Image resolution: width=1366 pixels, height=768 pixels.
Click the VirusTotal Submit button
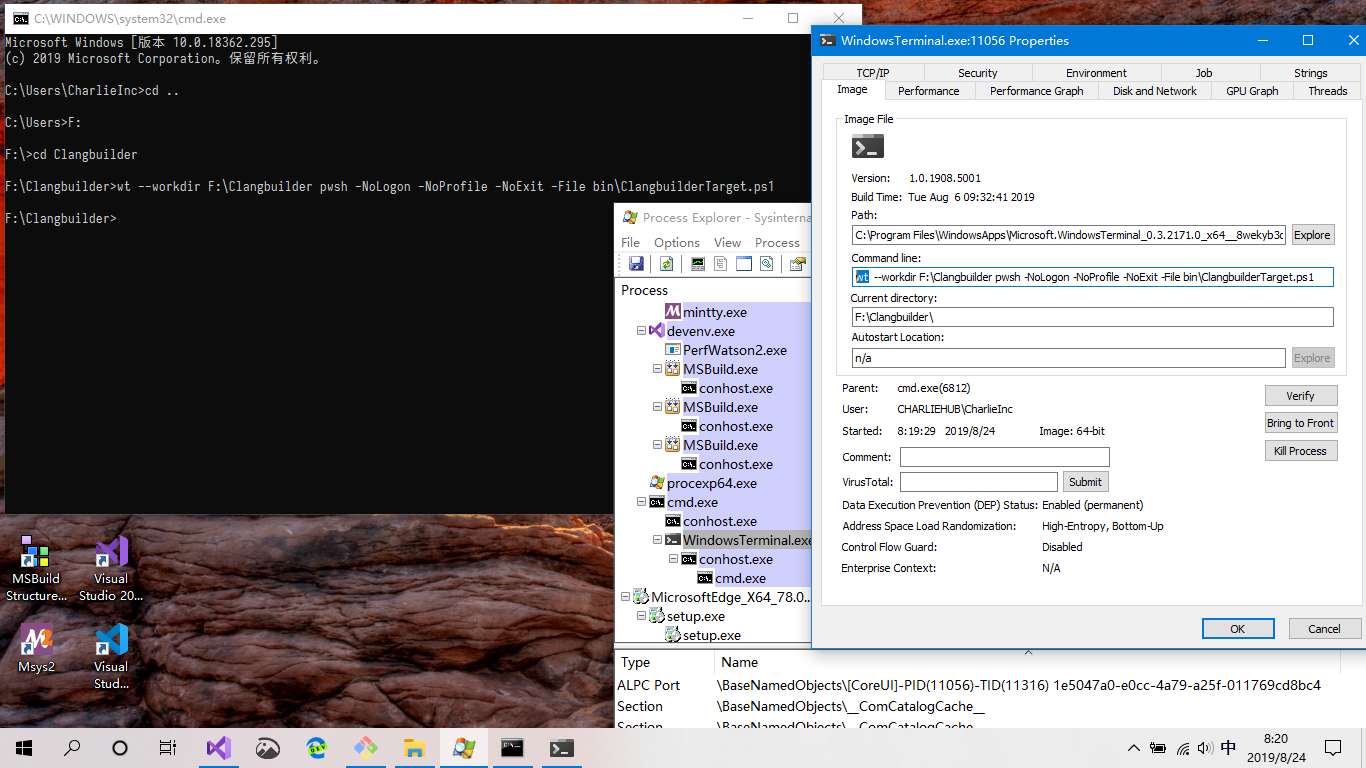coord(1085,482)
